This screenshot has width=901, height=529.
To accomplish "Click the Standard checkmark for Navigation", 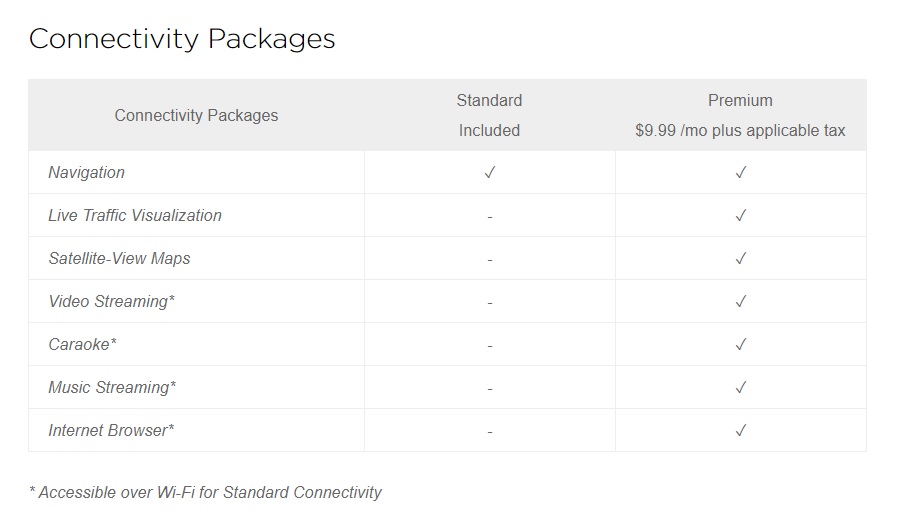I will point(490,172).
